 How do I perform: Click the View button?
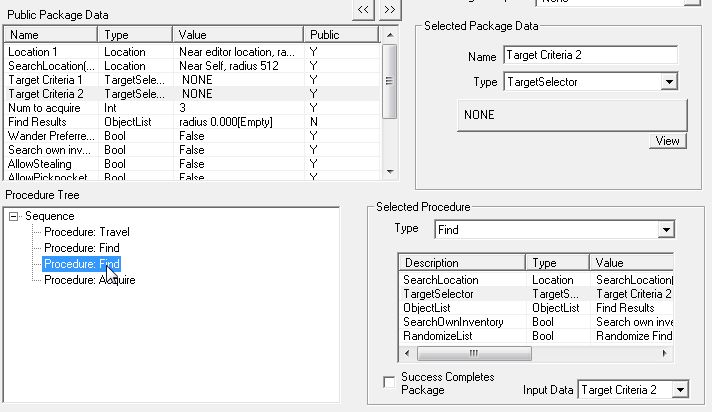667,141
